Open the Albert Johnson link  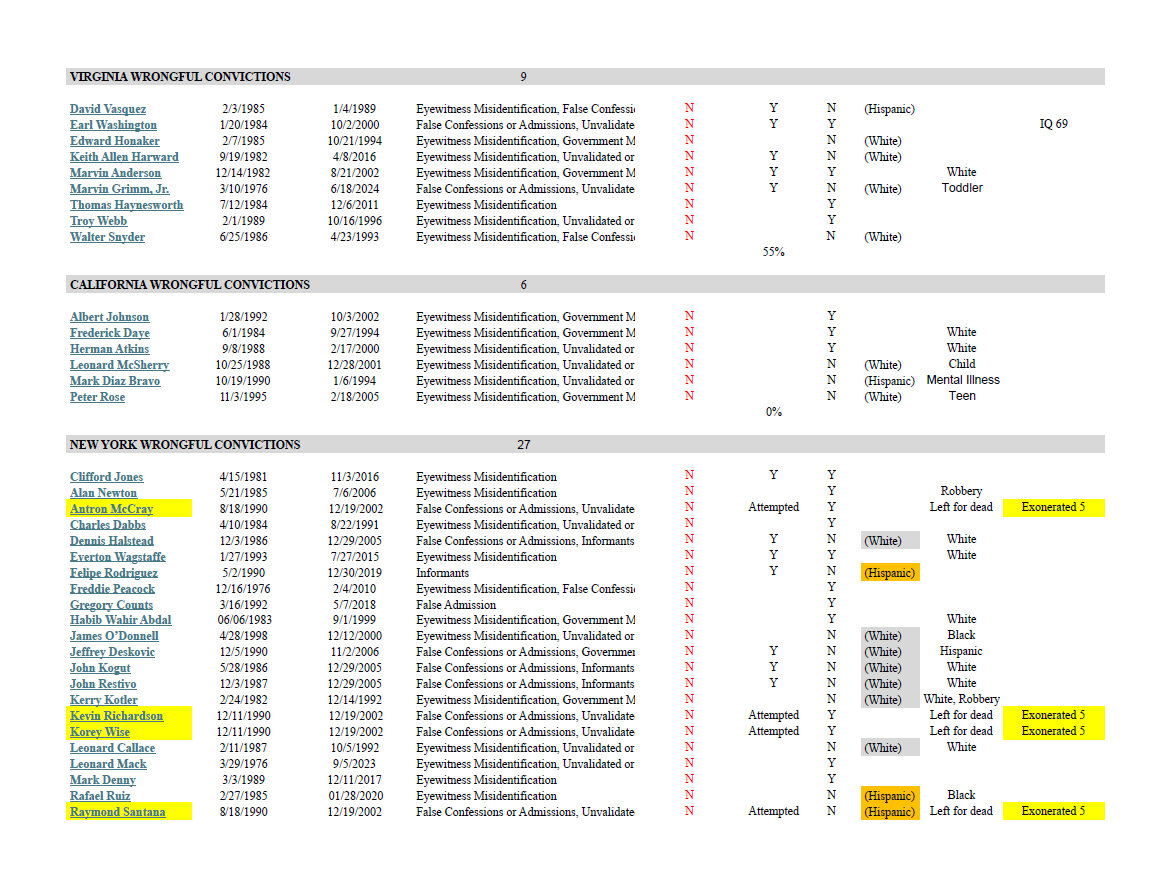pyautogui.click(x=109, y=317)
